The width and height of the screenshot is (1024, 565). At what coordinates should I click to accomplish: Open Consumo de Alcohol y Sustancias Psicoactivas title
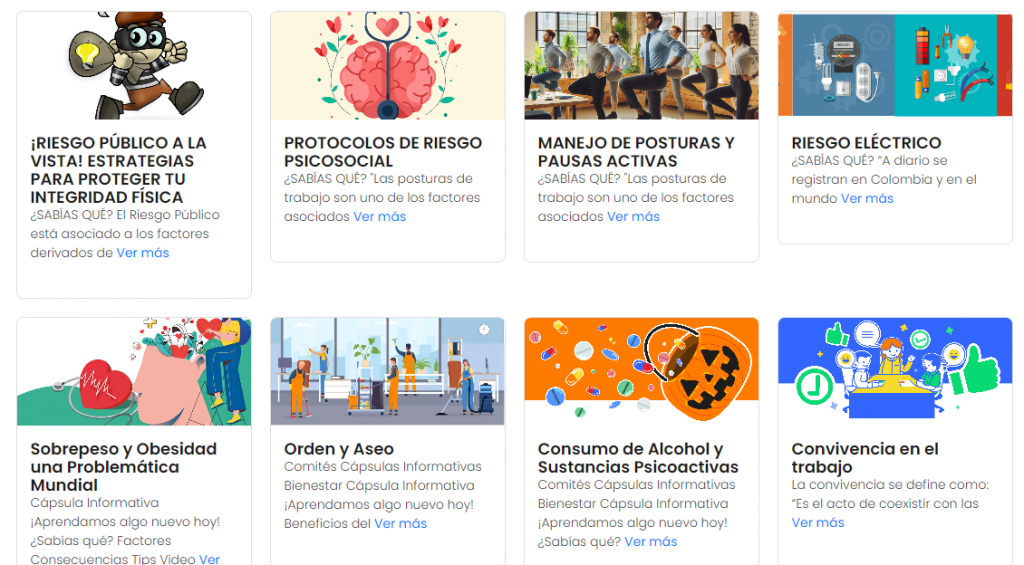point(638,458)
